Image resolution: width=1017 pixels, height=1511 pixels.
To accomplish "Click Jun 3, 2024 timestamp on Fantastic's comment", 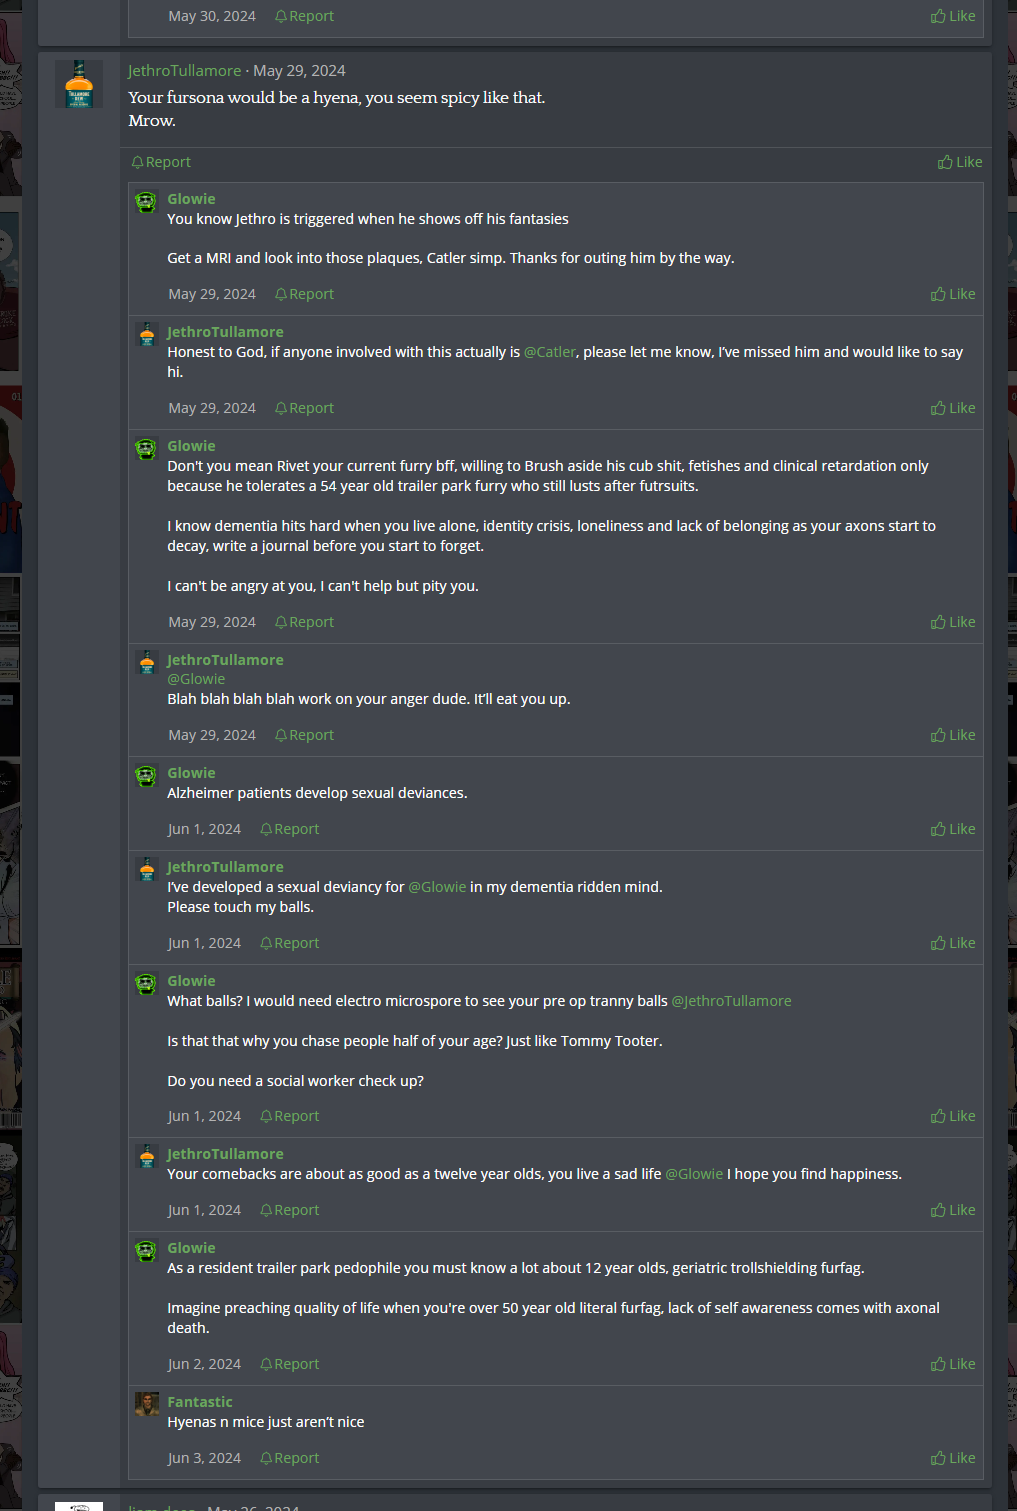I will (x=204, y=1458).
